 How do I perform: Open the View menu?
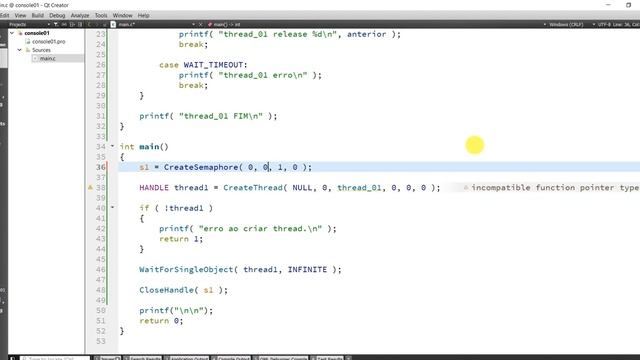coord(20,16)
